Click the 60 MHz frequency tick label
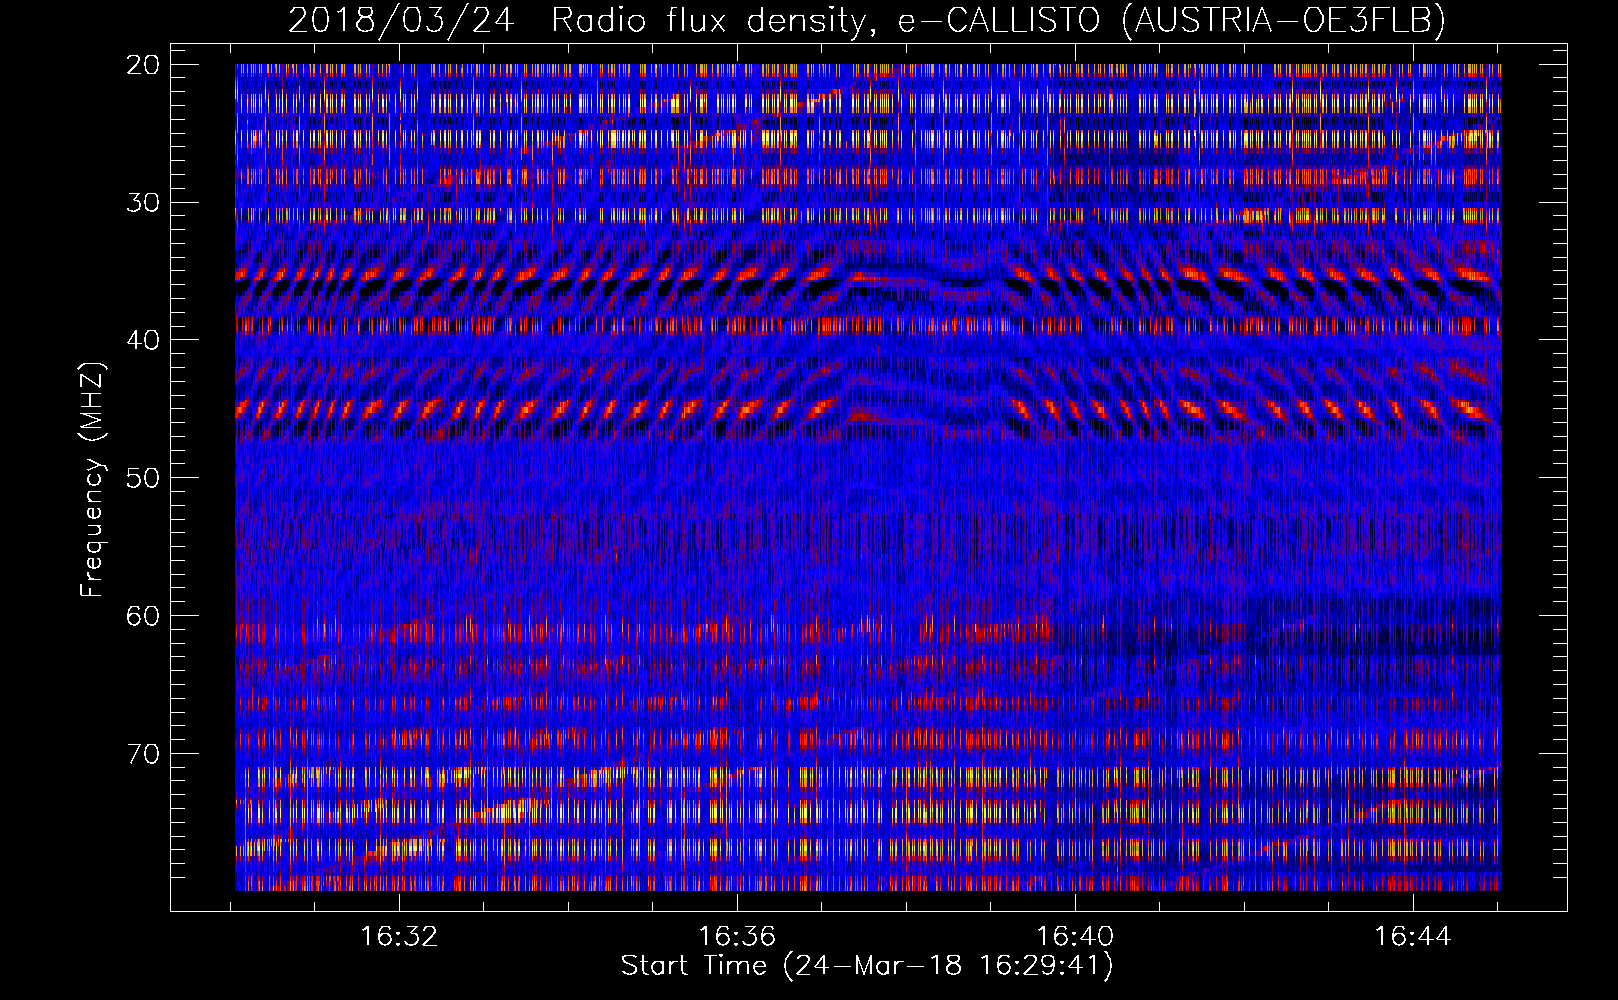 tap(143, 616)
